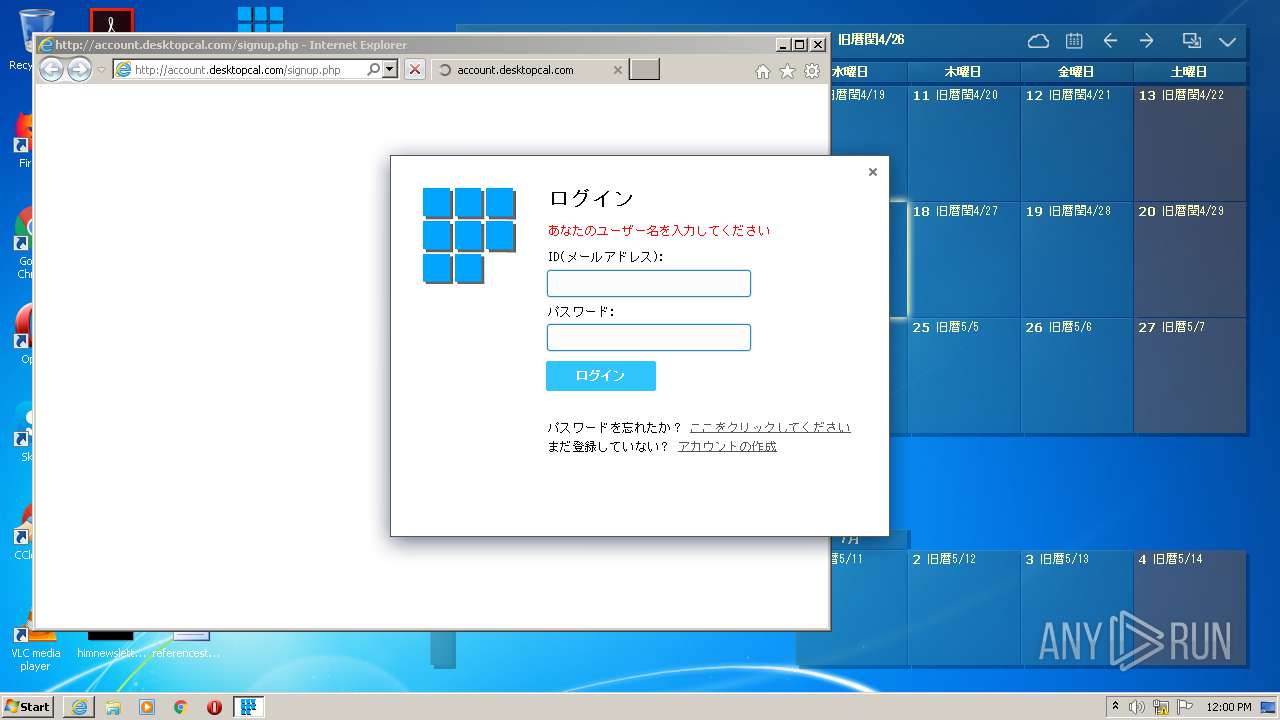Select calendar cell for day 12
Viewport: 1280px width, 720px height.
coord(1077,143)
